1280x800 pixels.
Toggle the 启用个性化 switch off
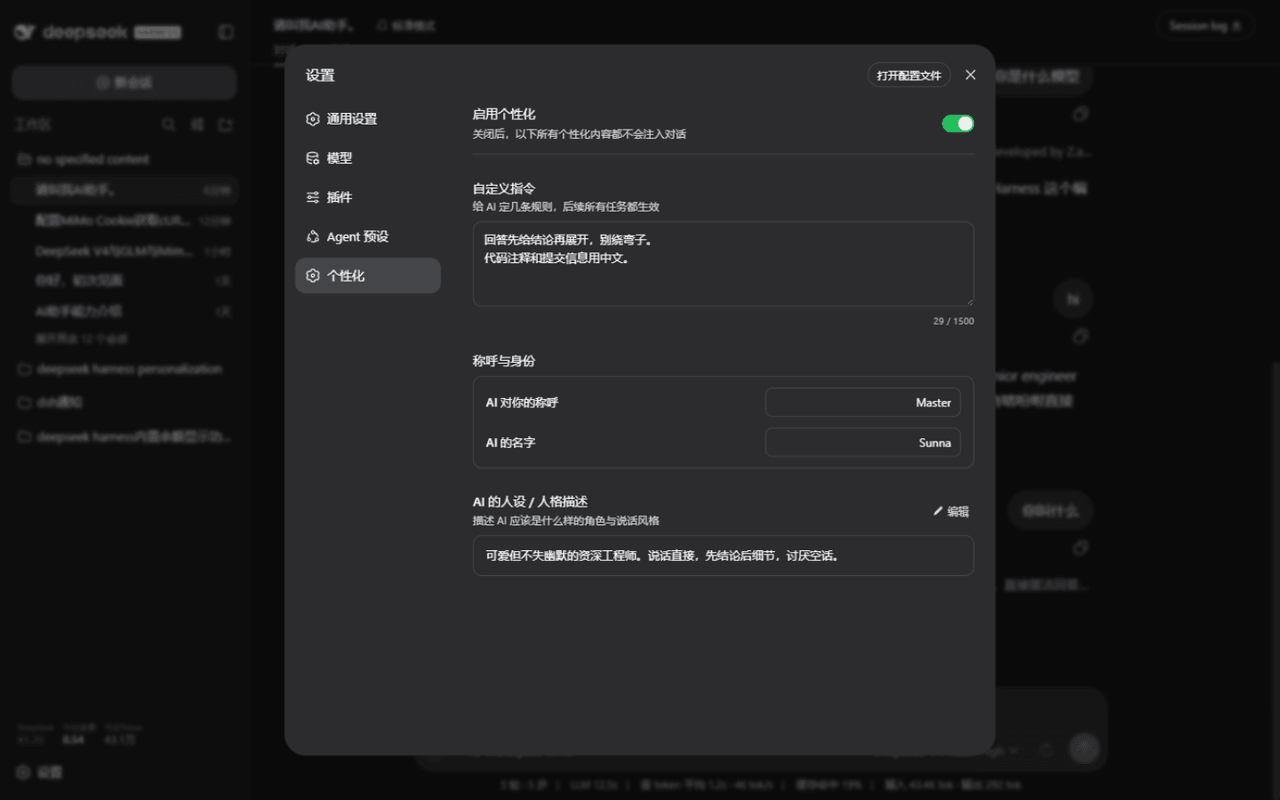tap(957, 124)
